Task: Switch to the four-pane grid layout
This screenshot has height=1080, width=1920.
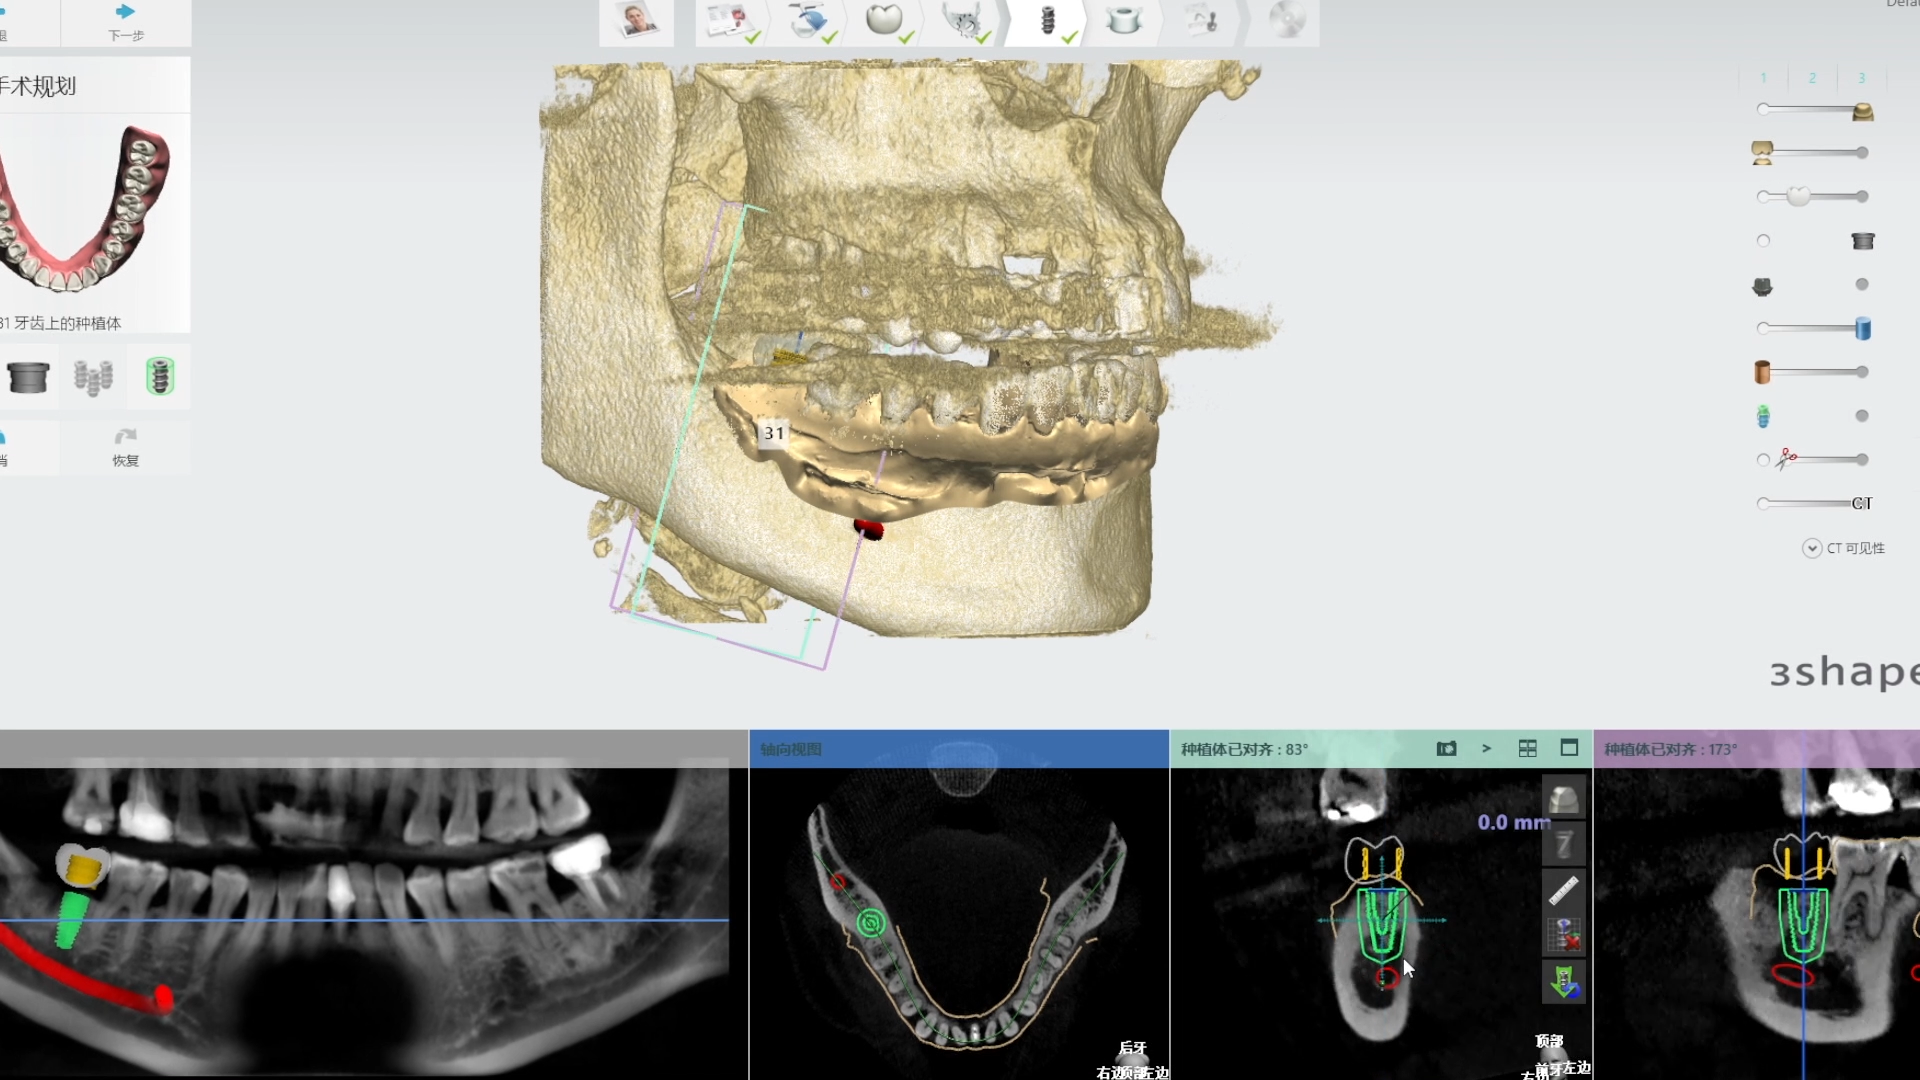Action: (1527, 749)
